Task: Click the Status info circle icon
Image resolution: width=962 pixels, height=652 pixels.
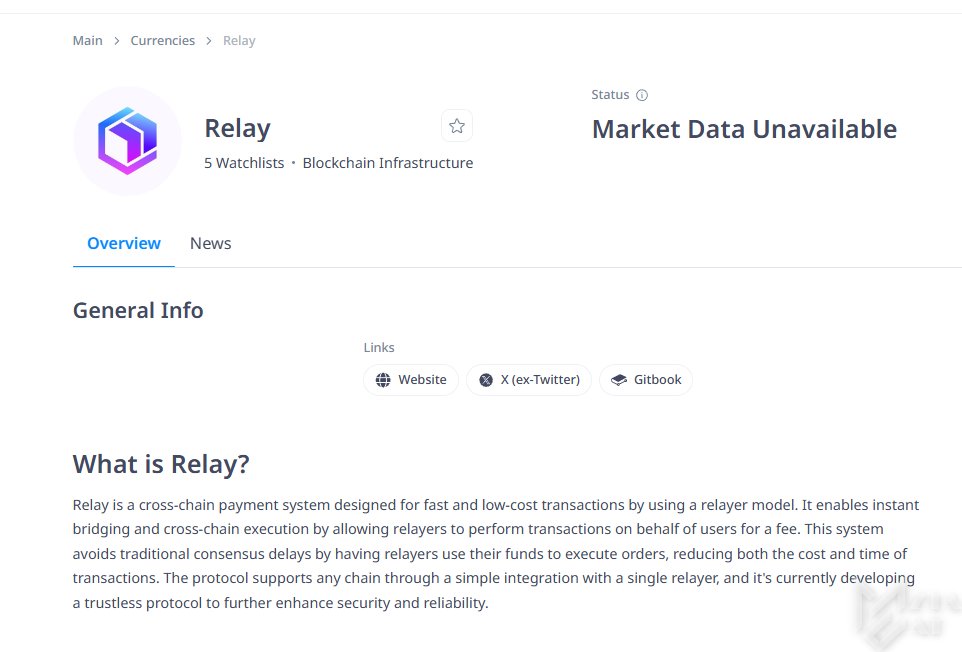Action: (x=642, y=95)
